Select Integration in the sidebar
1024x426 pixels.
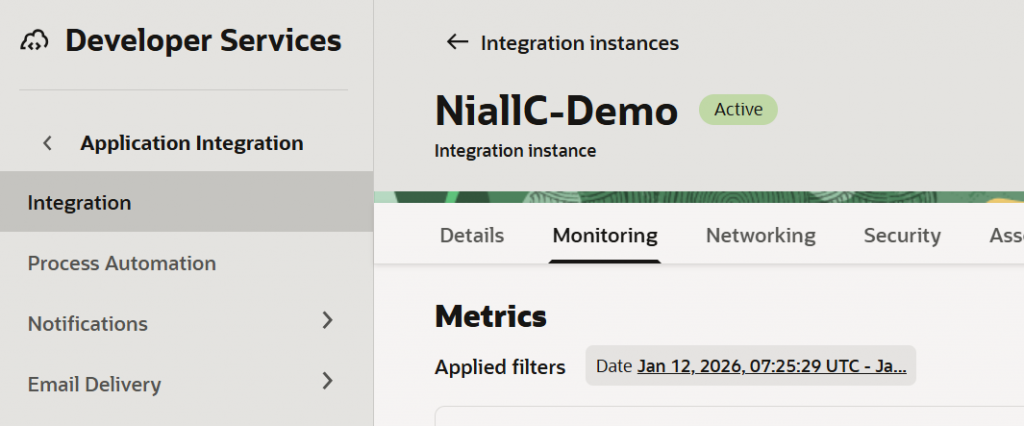point(79,203)
